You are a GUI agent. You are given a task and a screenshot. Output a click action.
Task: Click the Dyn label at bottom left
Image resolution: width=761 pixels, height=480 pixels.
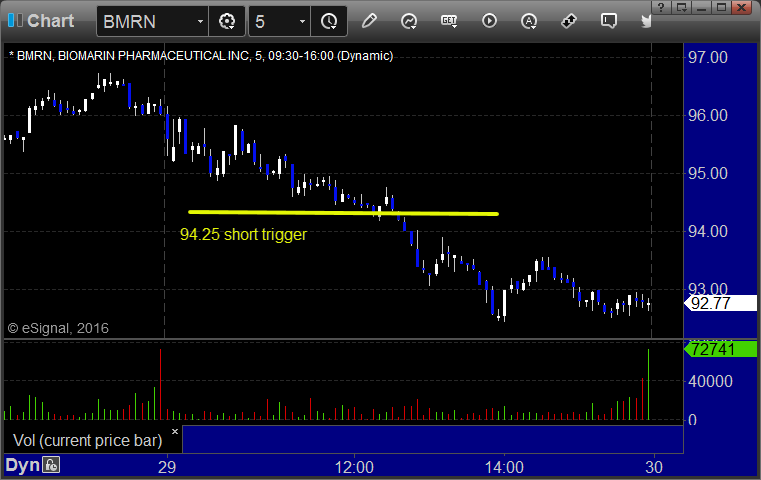[x=22, y=465]
